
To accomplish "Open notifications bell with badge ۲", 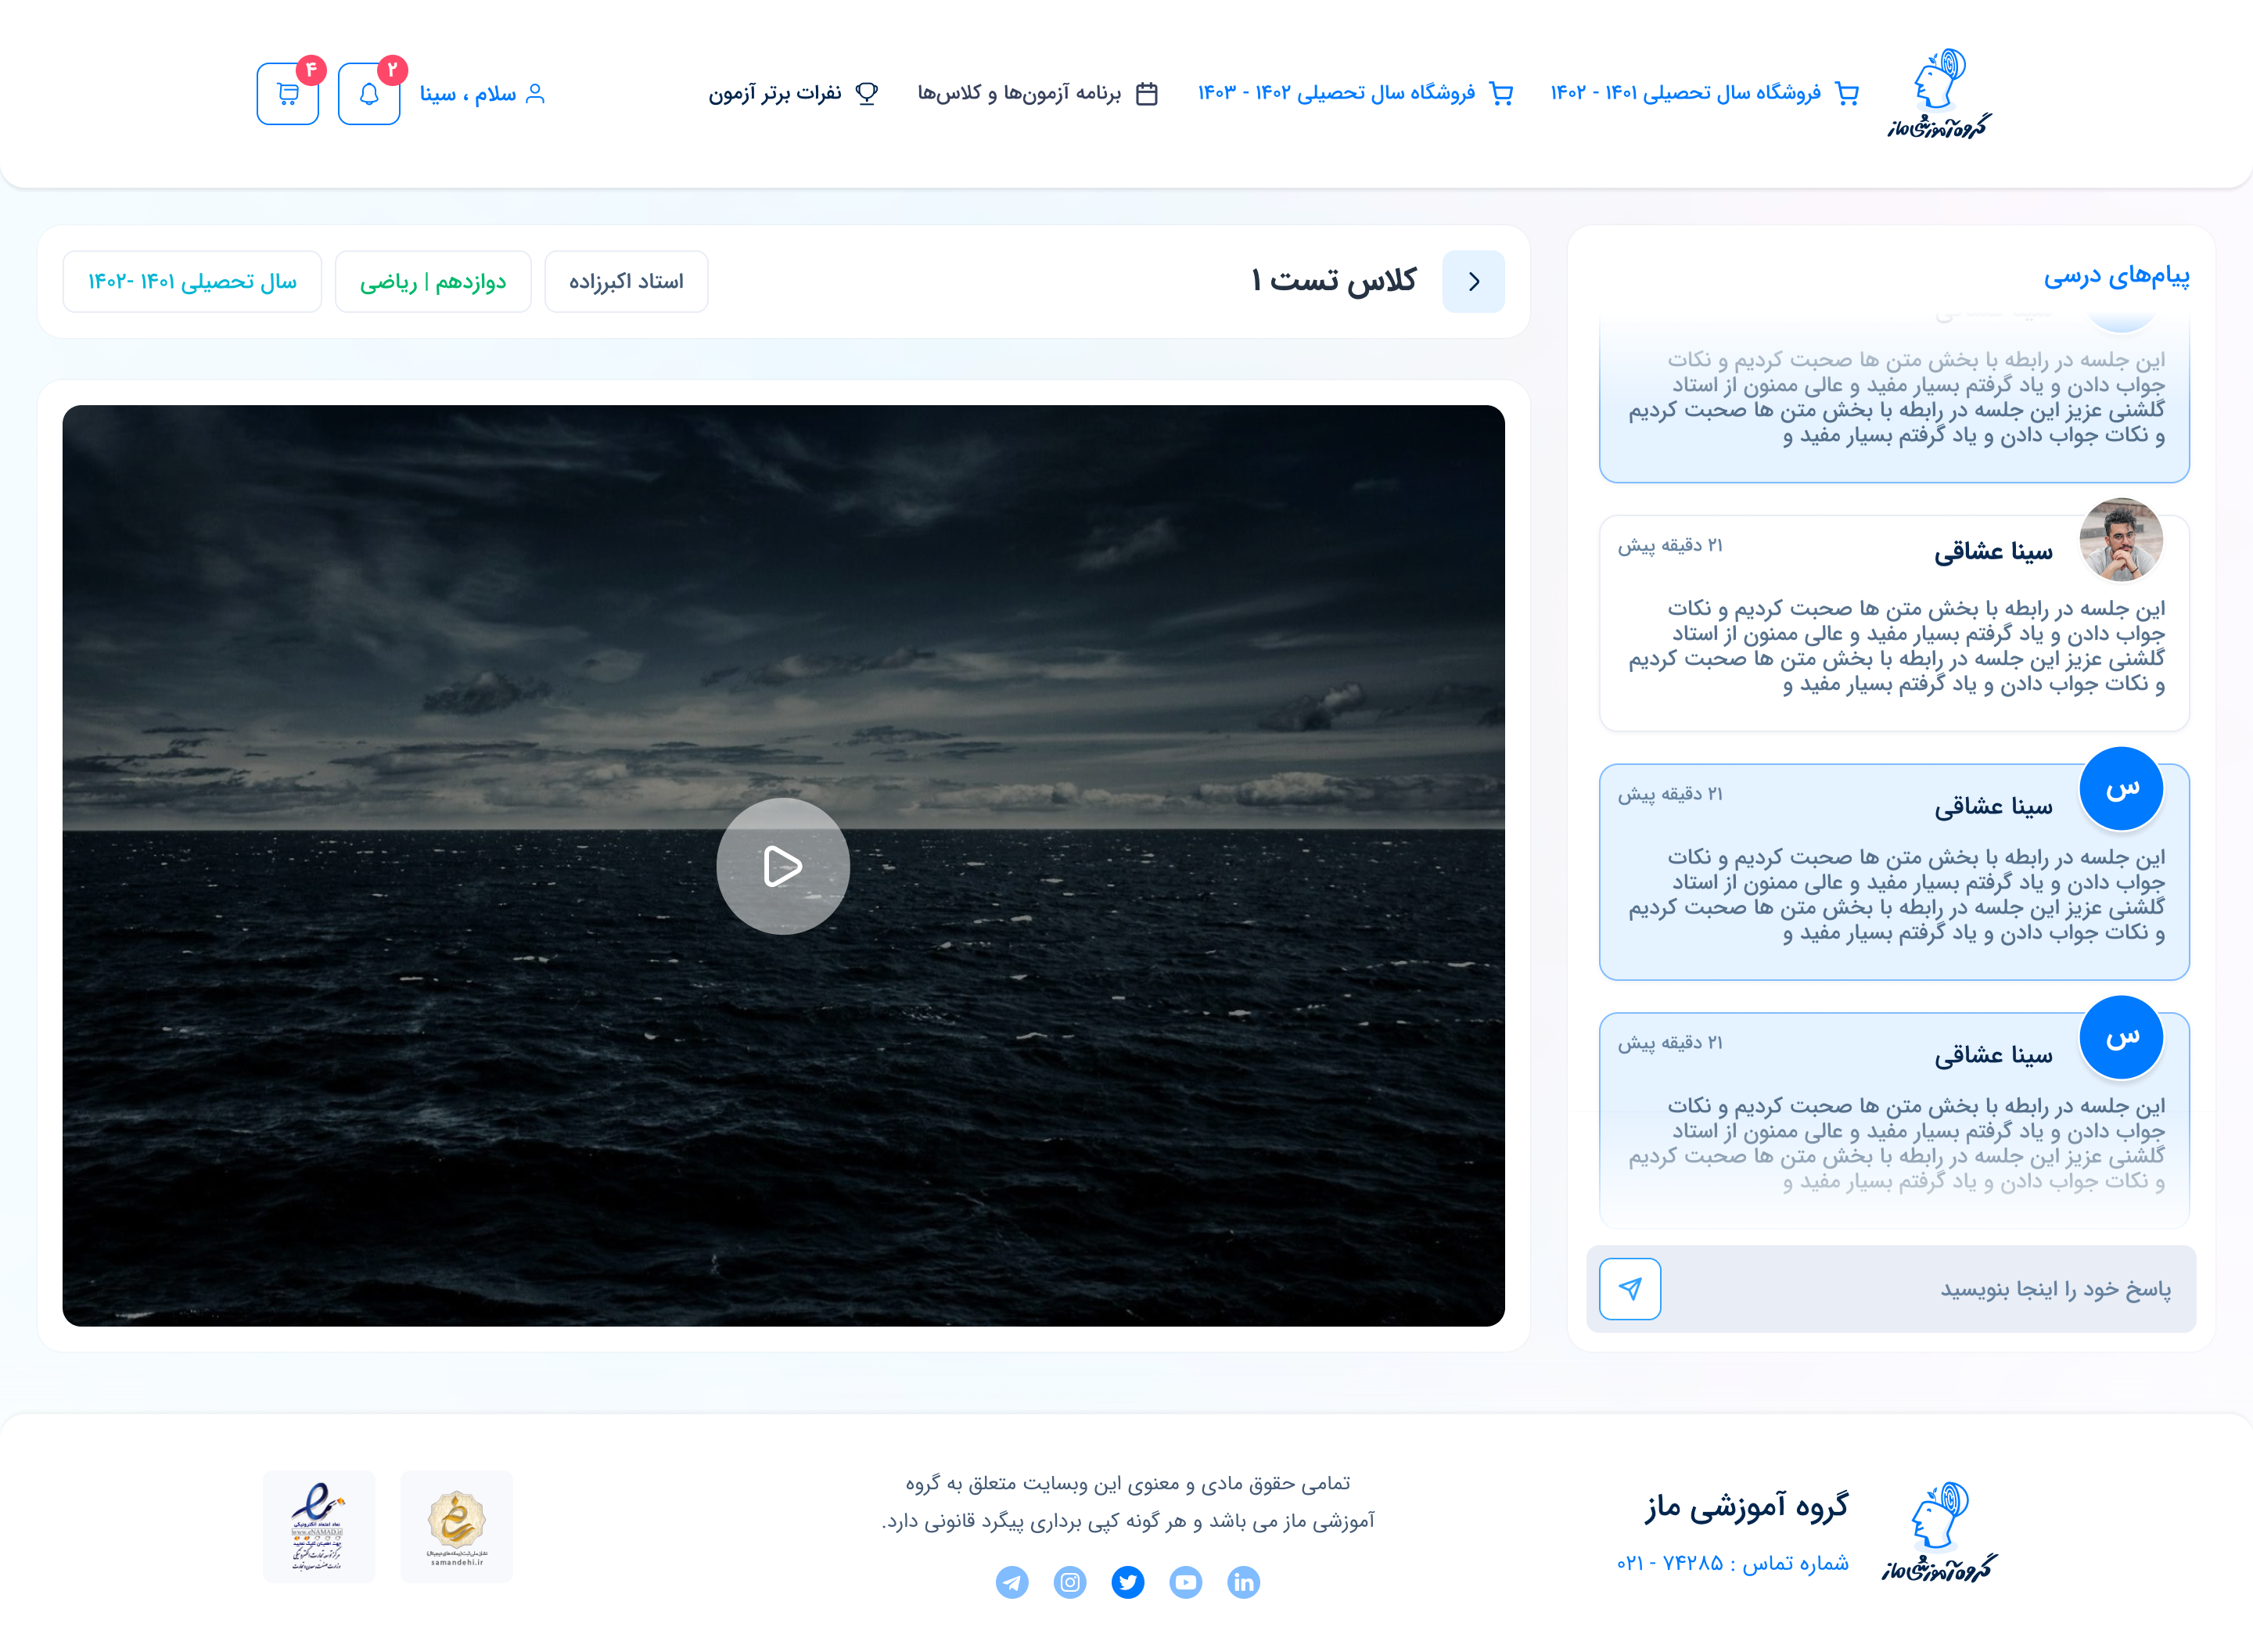I will pos(369,94).
